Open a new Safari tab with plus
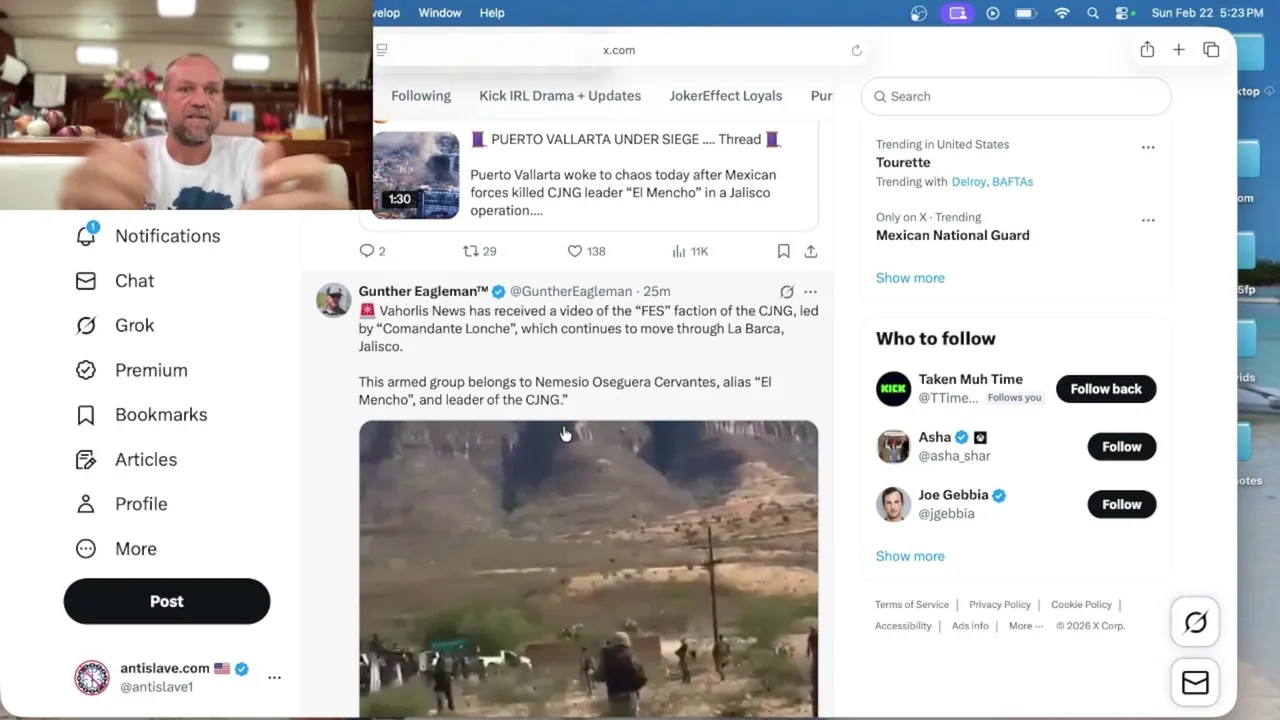The height and width of the screenshot is (720, 1280). coord(1179,50)
